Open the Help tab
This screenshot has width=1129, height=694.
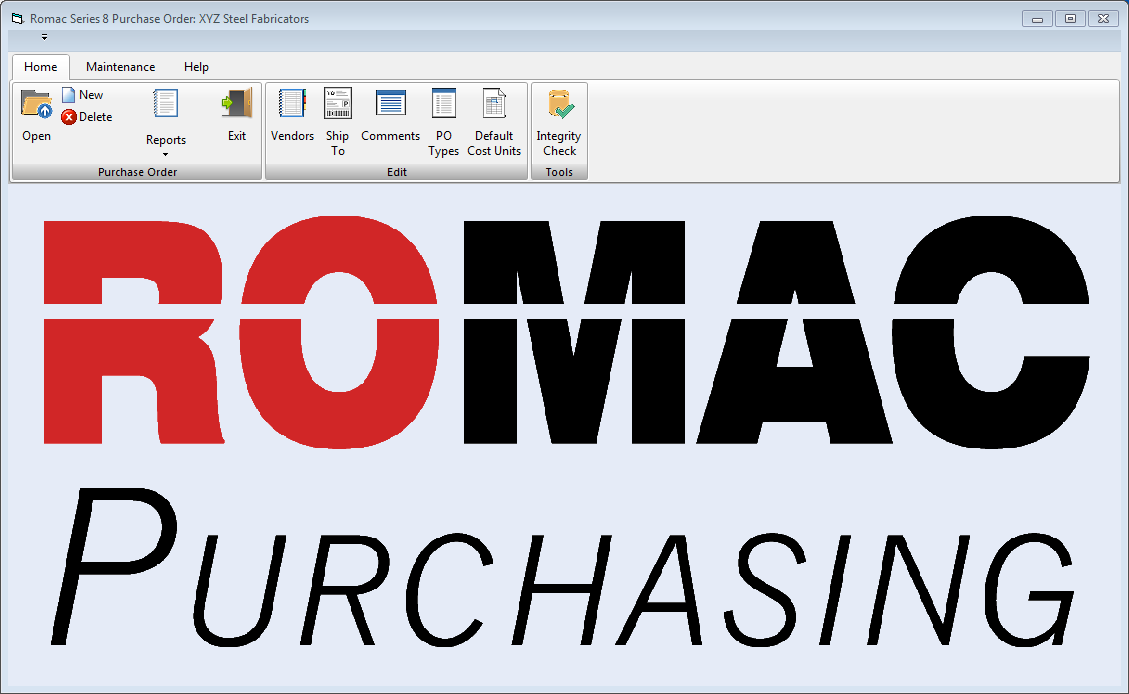(x=196, y=67)
